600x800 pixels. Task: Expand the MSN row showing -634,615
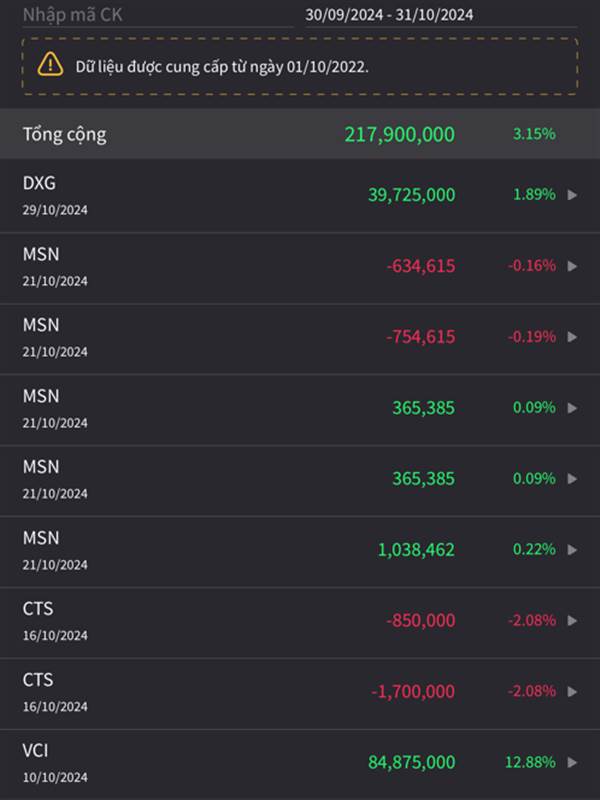[572, 266]
